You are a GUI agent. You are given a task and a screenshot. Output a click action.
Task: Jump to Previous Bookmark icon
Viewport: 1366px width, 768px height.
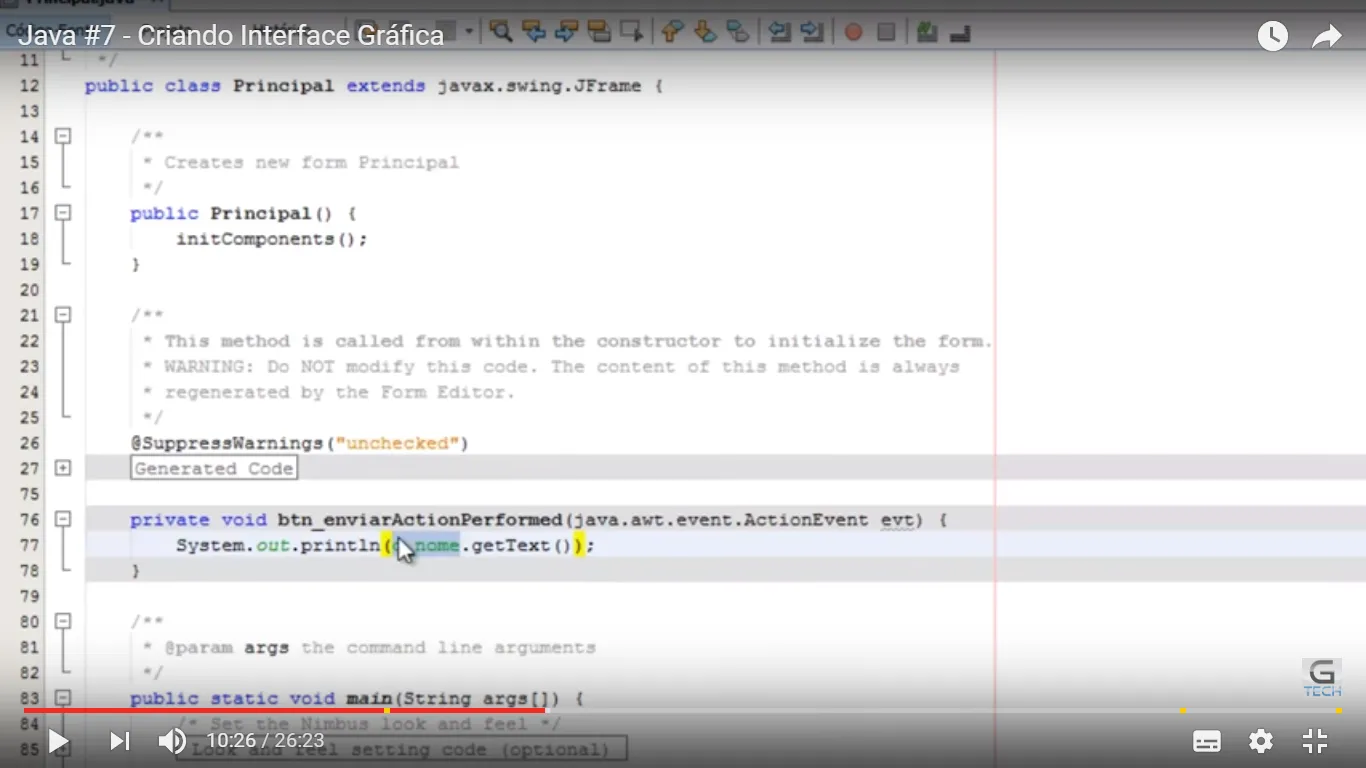click(672, 31)
